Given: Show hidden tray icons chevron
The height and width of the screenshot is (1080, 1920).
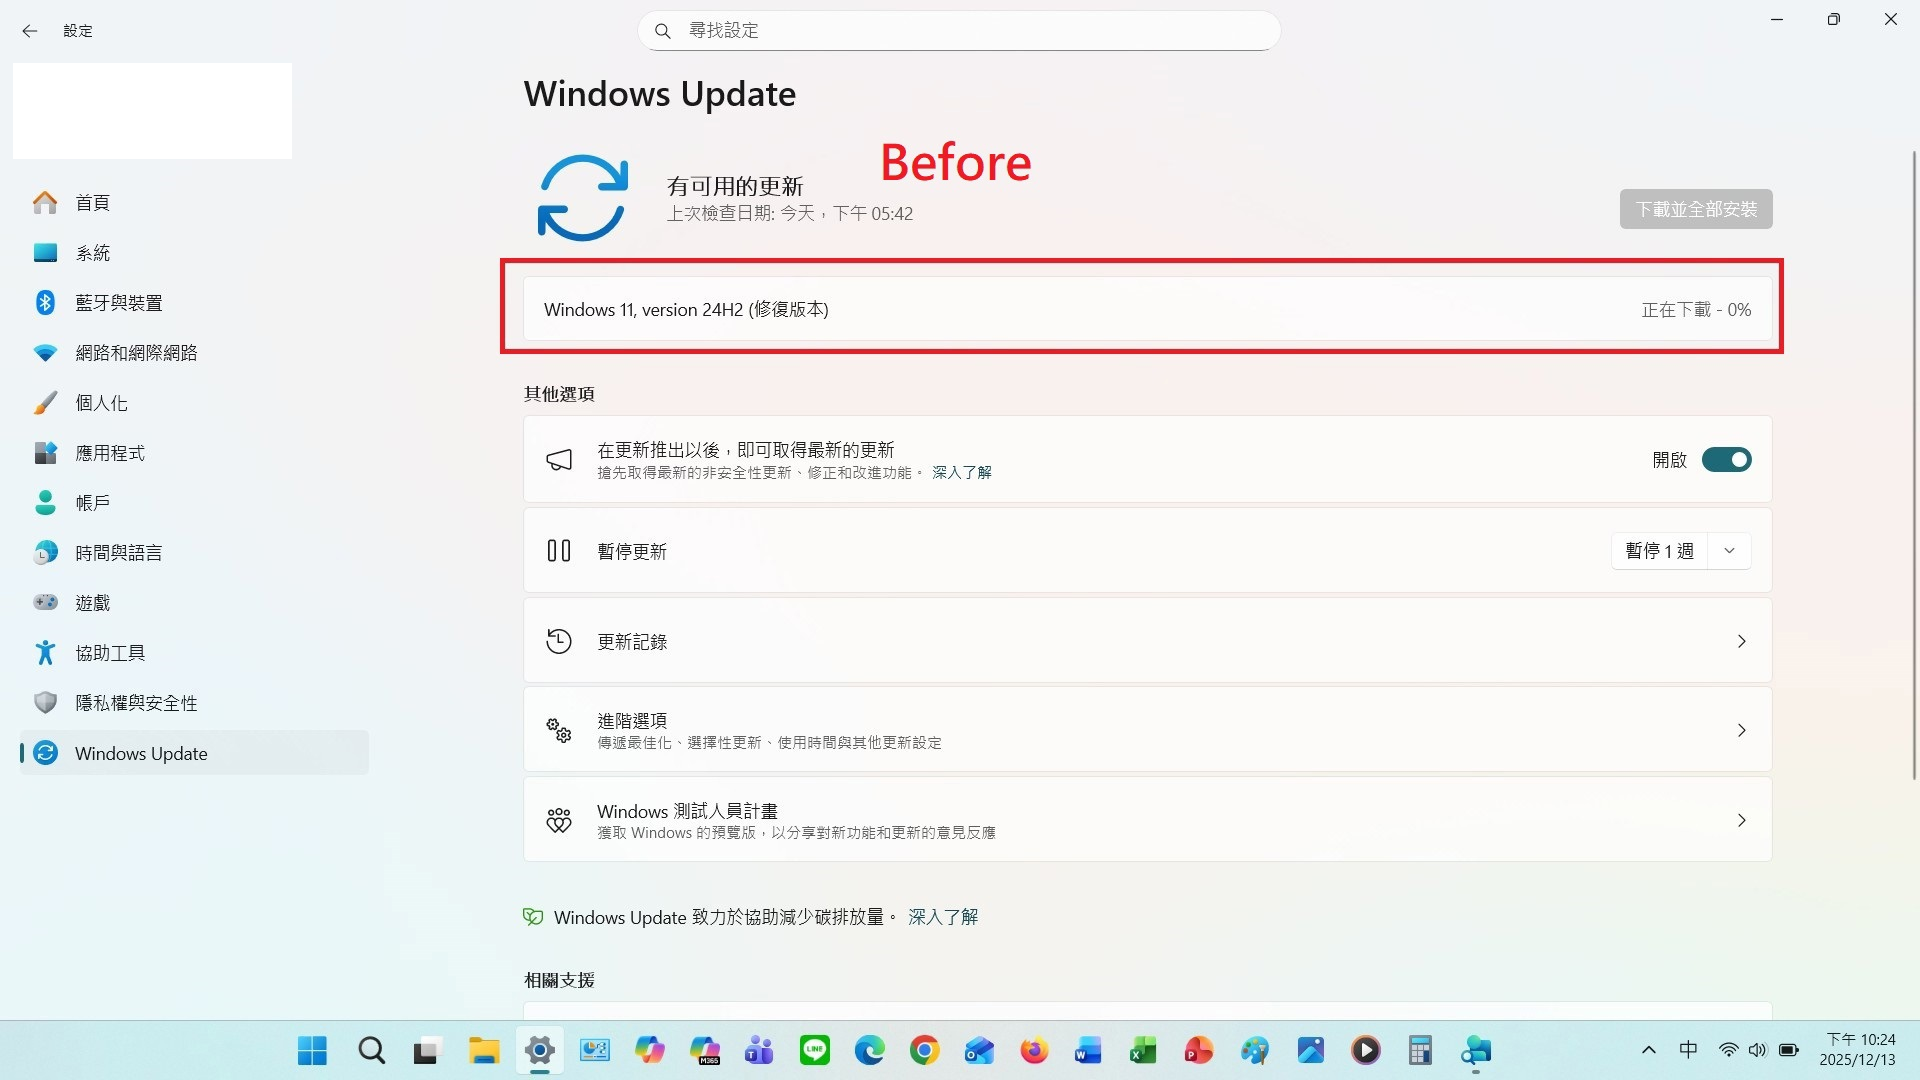Looking at the screenshot, I should [x=1649, y=1050].
